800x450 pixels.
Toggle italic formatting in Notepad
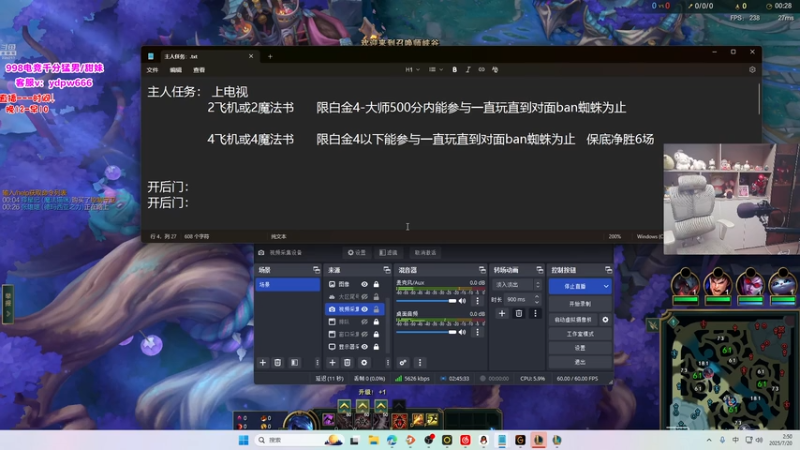pos(468,70)
